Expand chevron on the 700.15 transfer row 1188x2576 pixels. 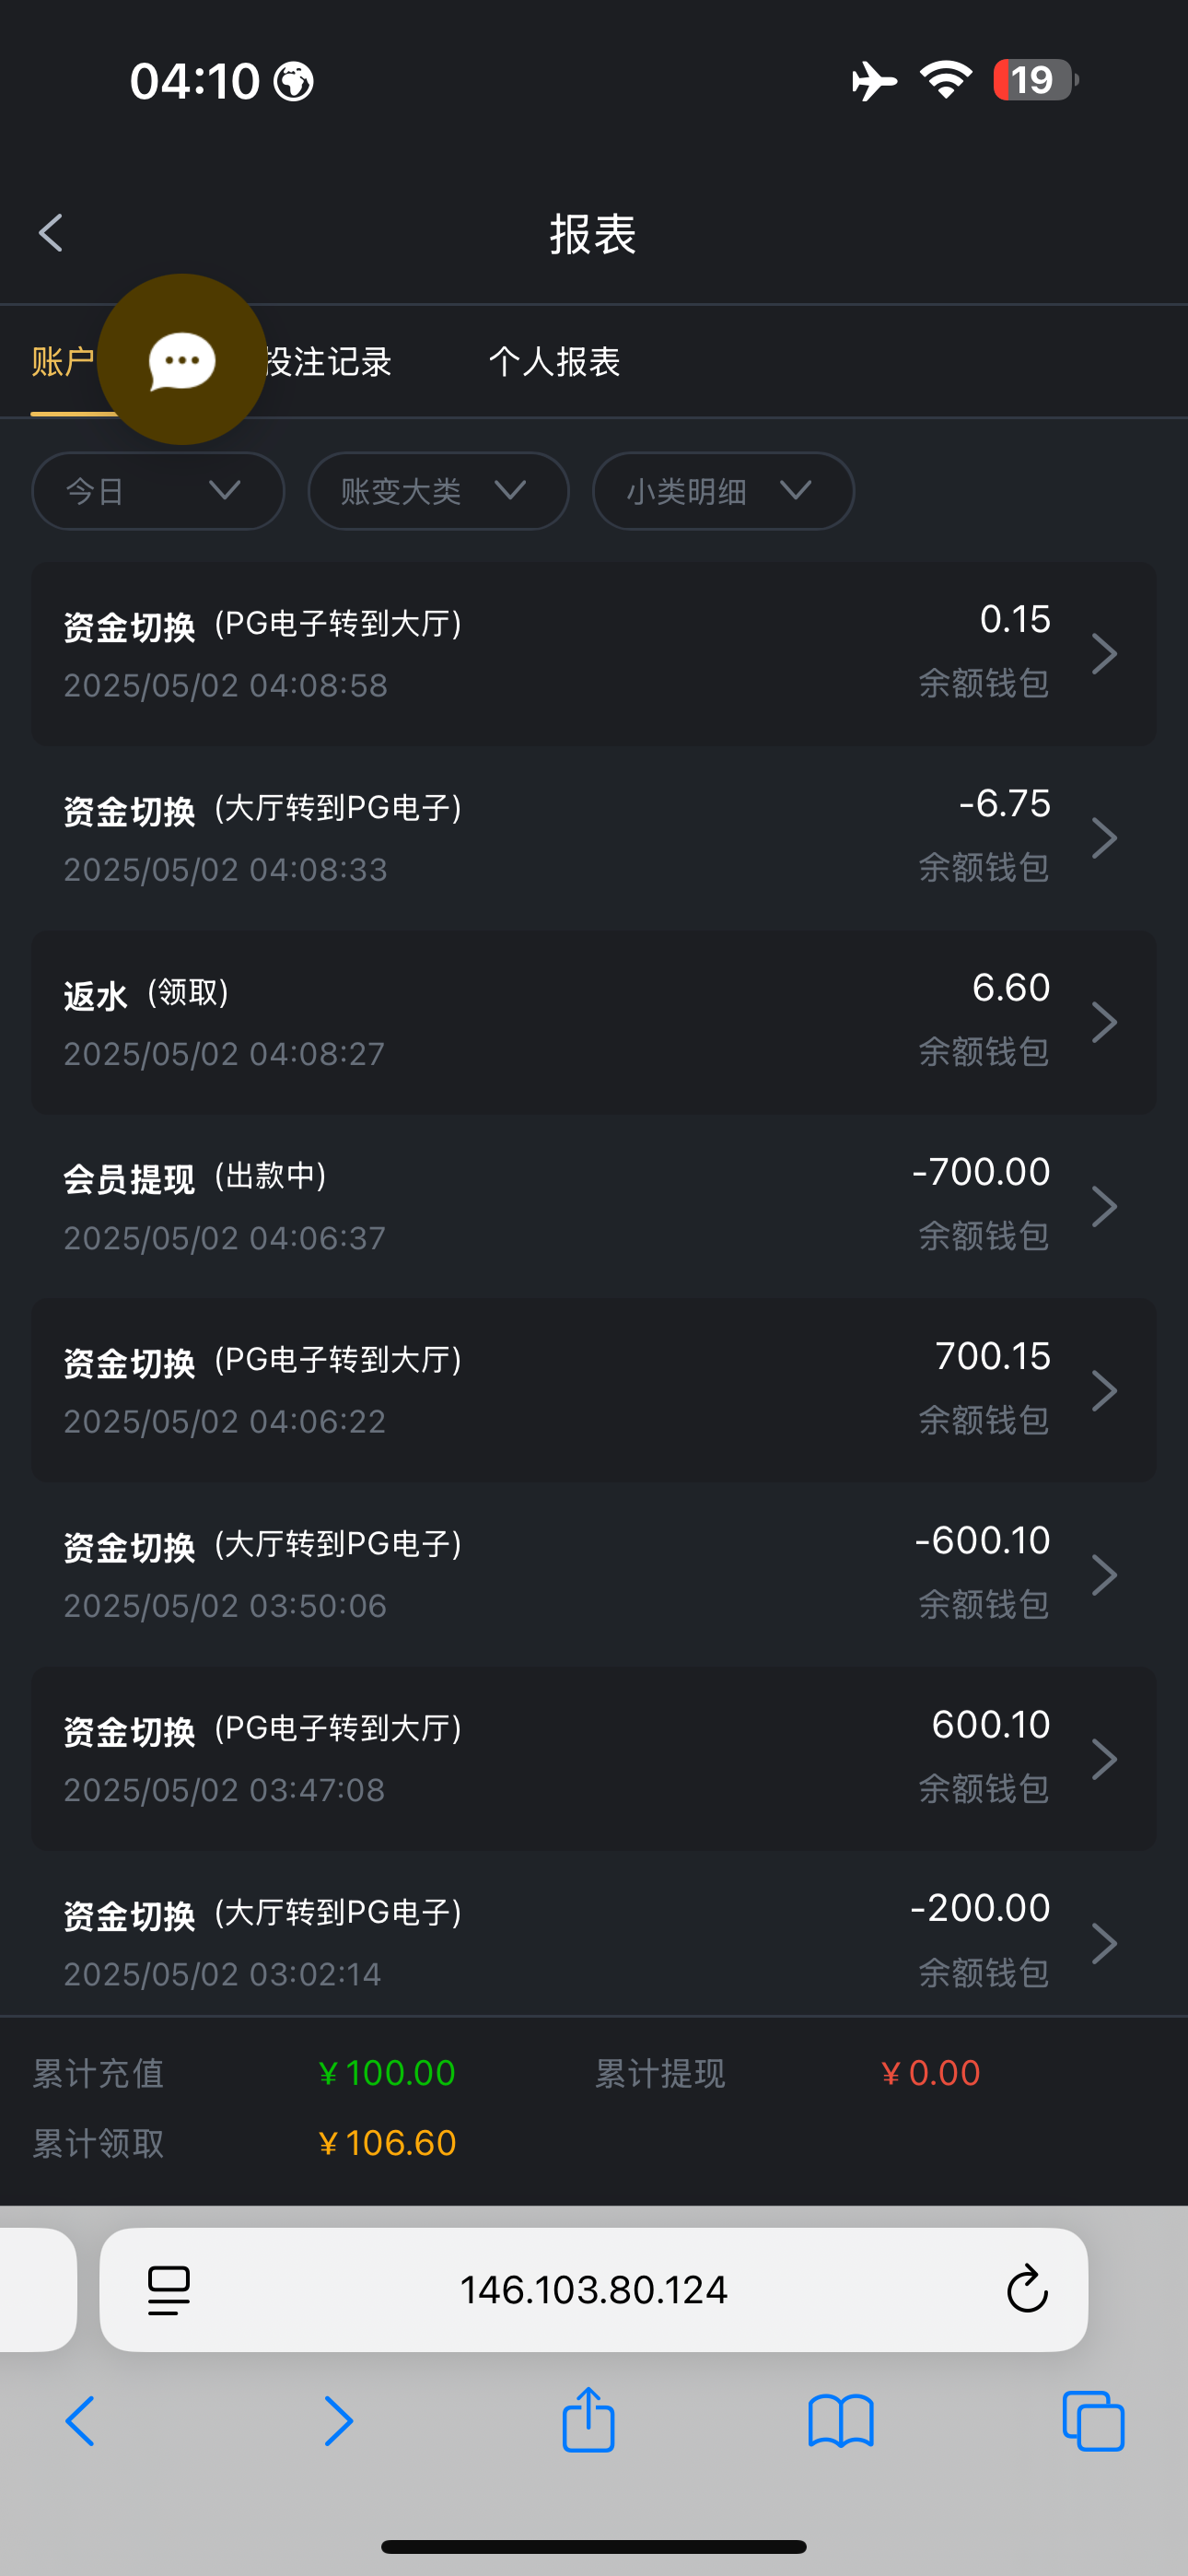(1104, 1390)
